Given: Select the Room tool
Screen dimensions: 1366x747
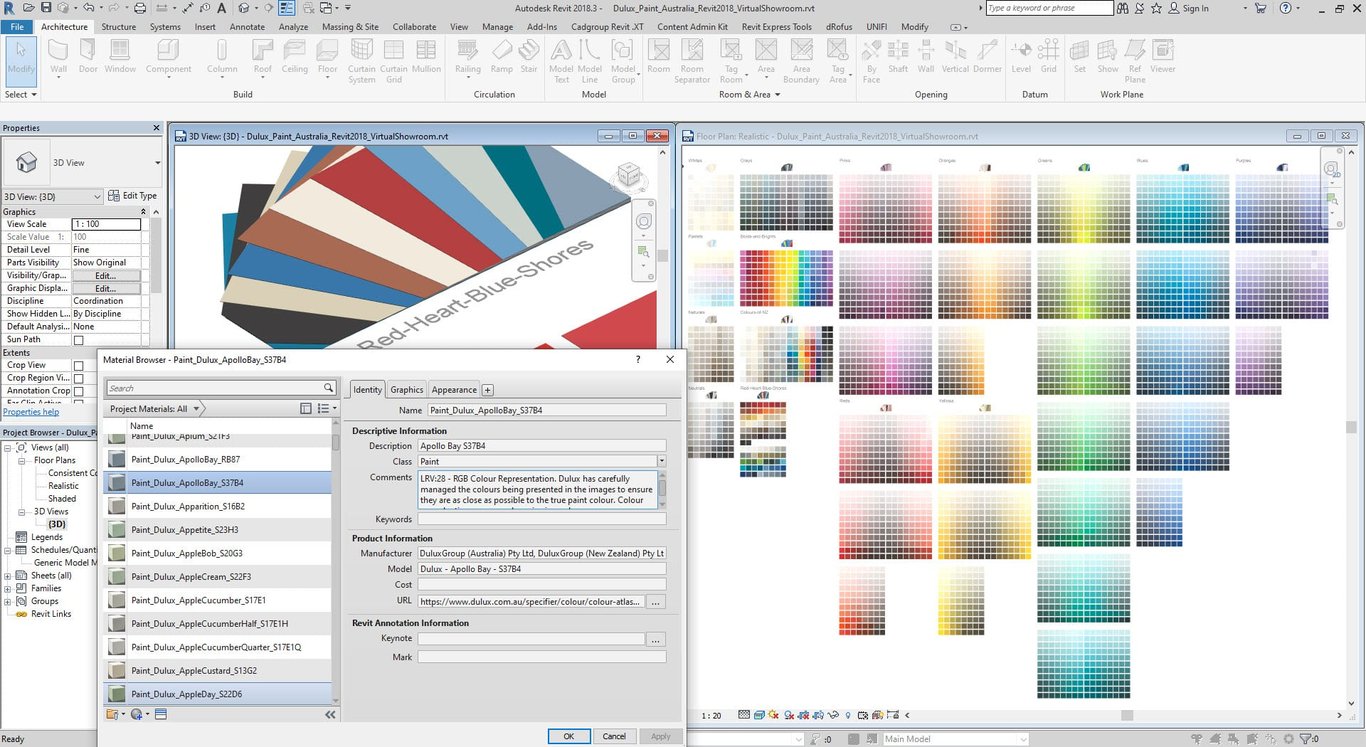Looking at the screenshot, I should pyautogui.click(x=658, y=58).
